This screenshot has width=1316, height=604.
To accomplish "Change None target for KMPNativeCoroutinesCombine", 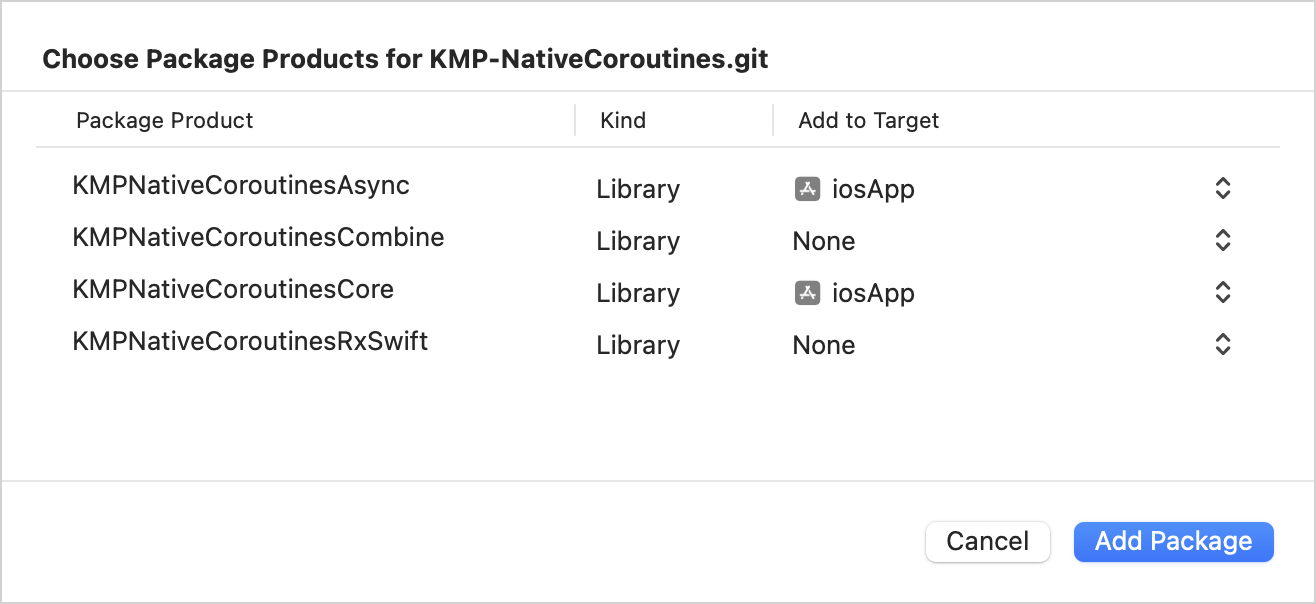I will coord(823,240).
